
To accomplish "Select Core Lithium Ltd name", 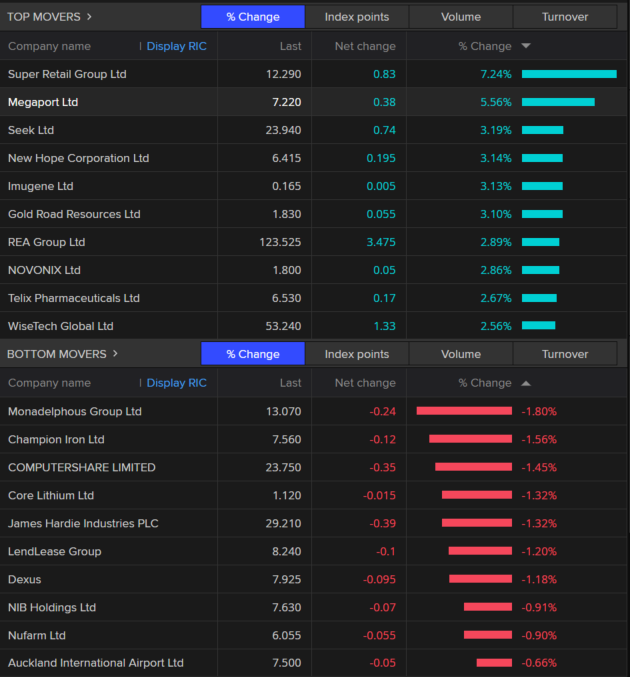I will click(51, 495).
